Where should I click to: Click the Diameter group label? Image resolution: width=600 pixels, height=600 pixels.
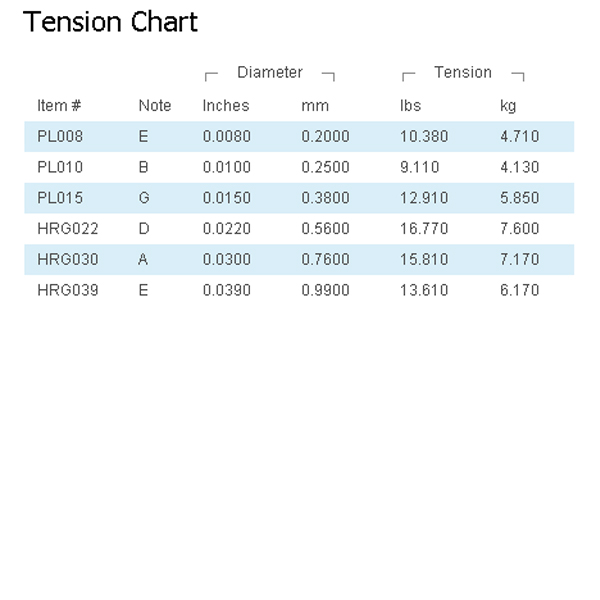270,72
